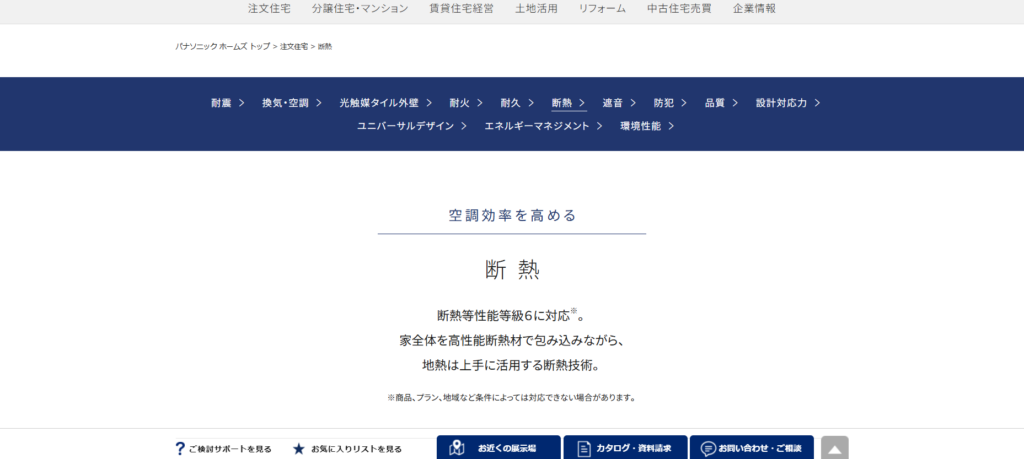Viewport: 1024px width, 459px height.
Task: Open 設計対応力 navigation link
Action: pyautogui.click(x=781, y=103)
